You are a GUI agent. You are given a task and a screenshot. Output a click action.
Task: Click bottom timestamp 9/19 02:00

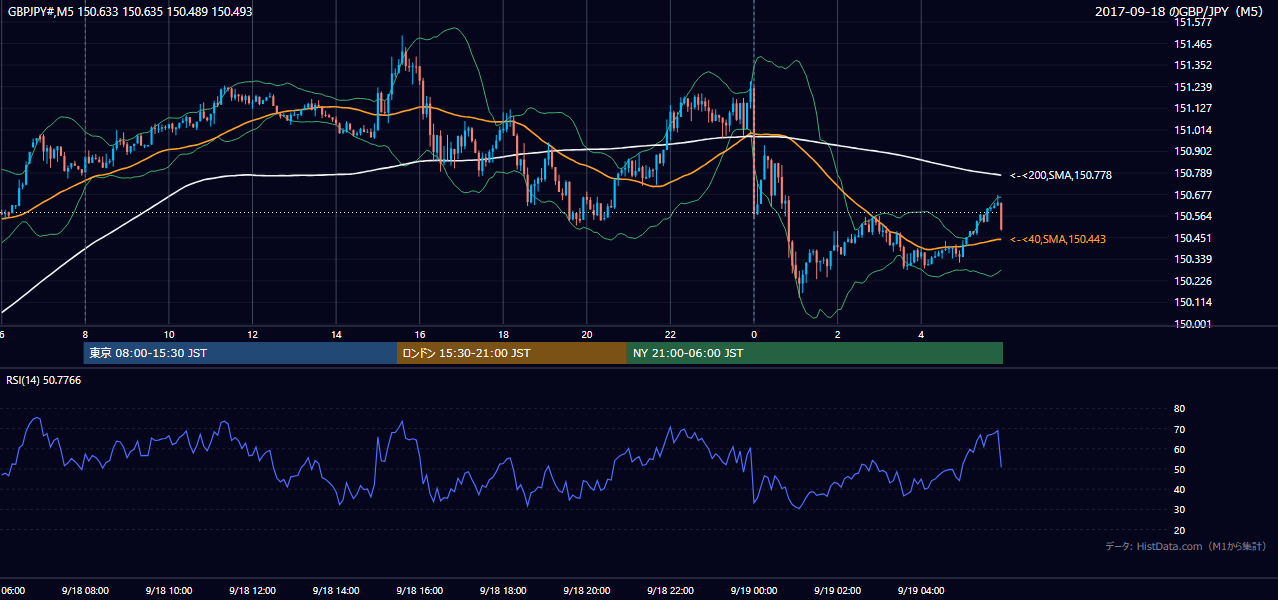click(837, 591)
